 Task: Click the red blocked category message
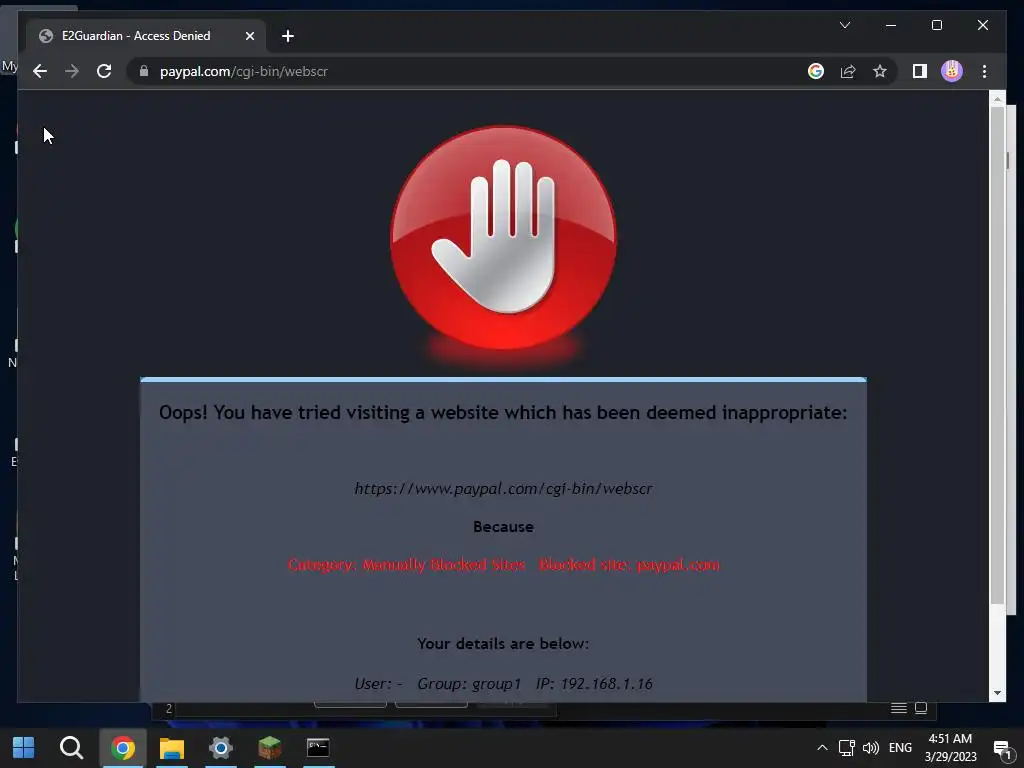[503, 565]
